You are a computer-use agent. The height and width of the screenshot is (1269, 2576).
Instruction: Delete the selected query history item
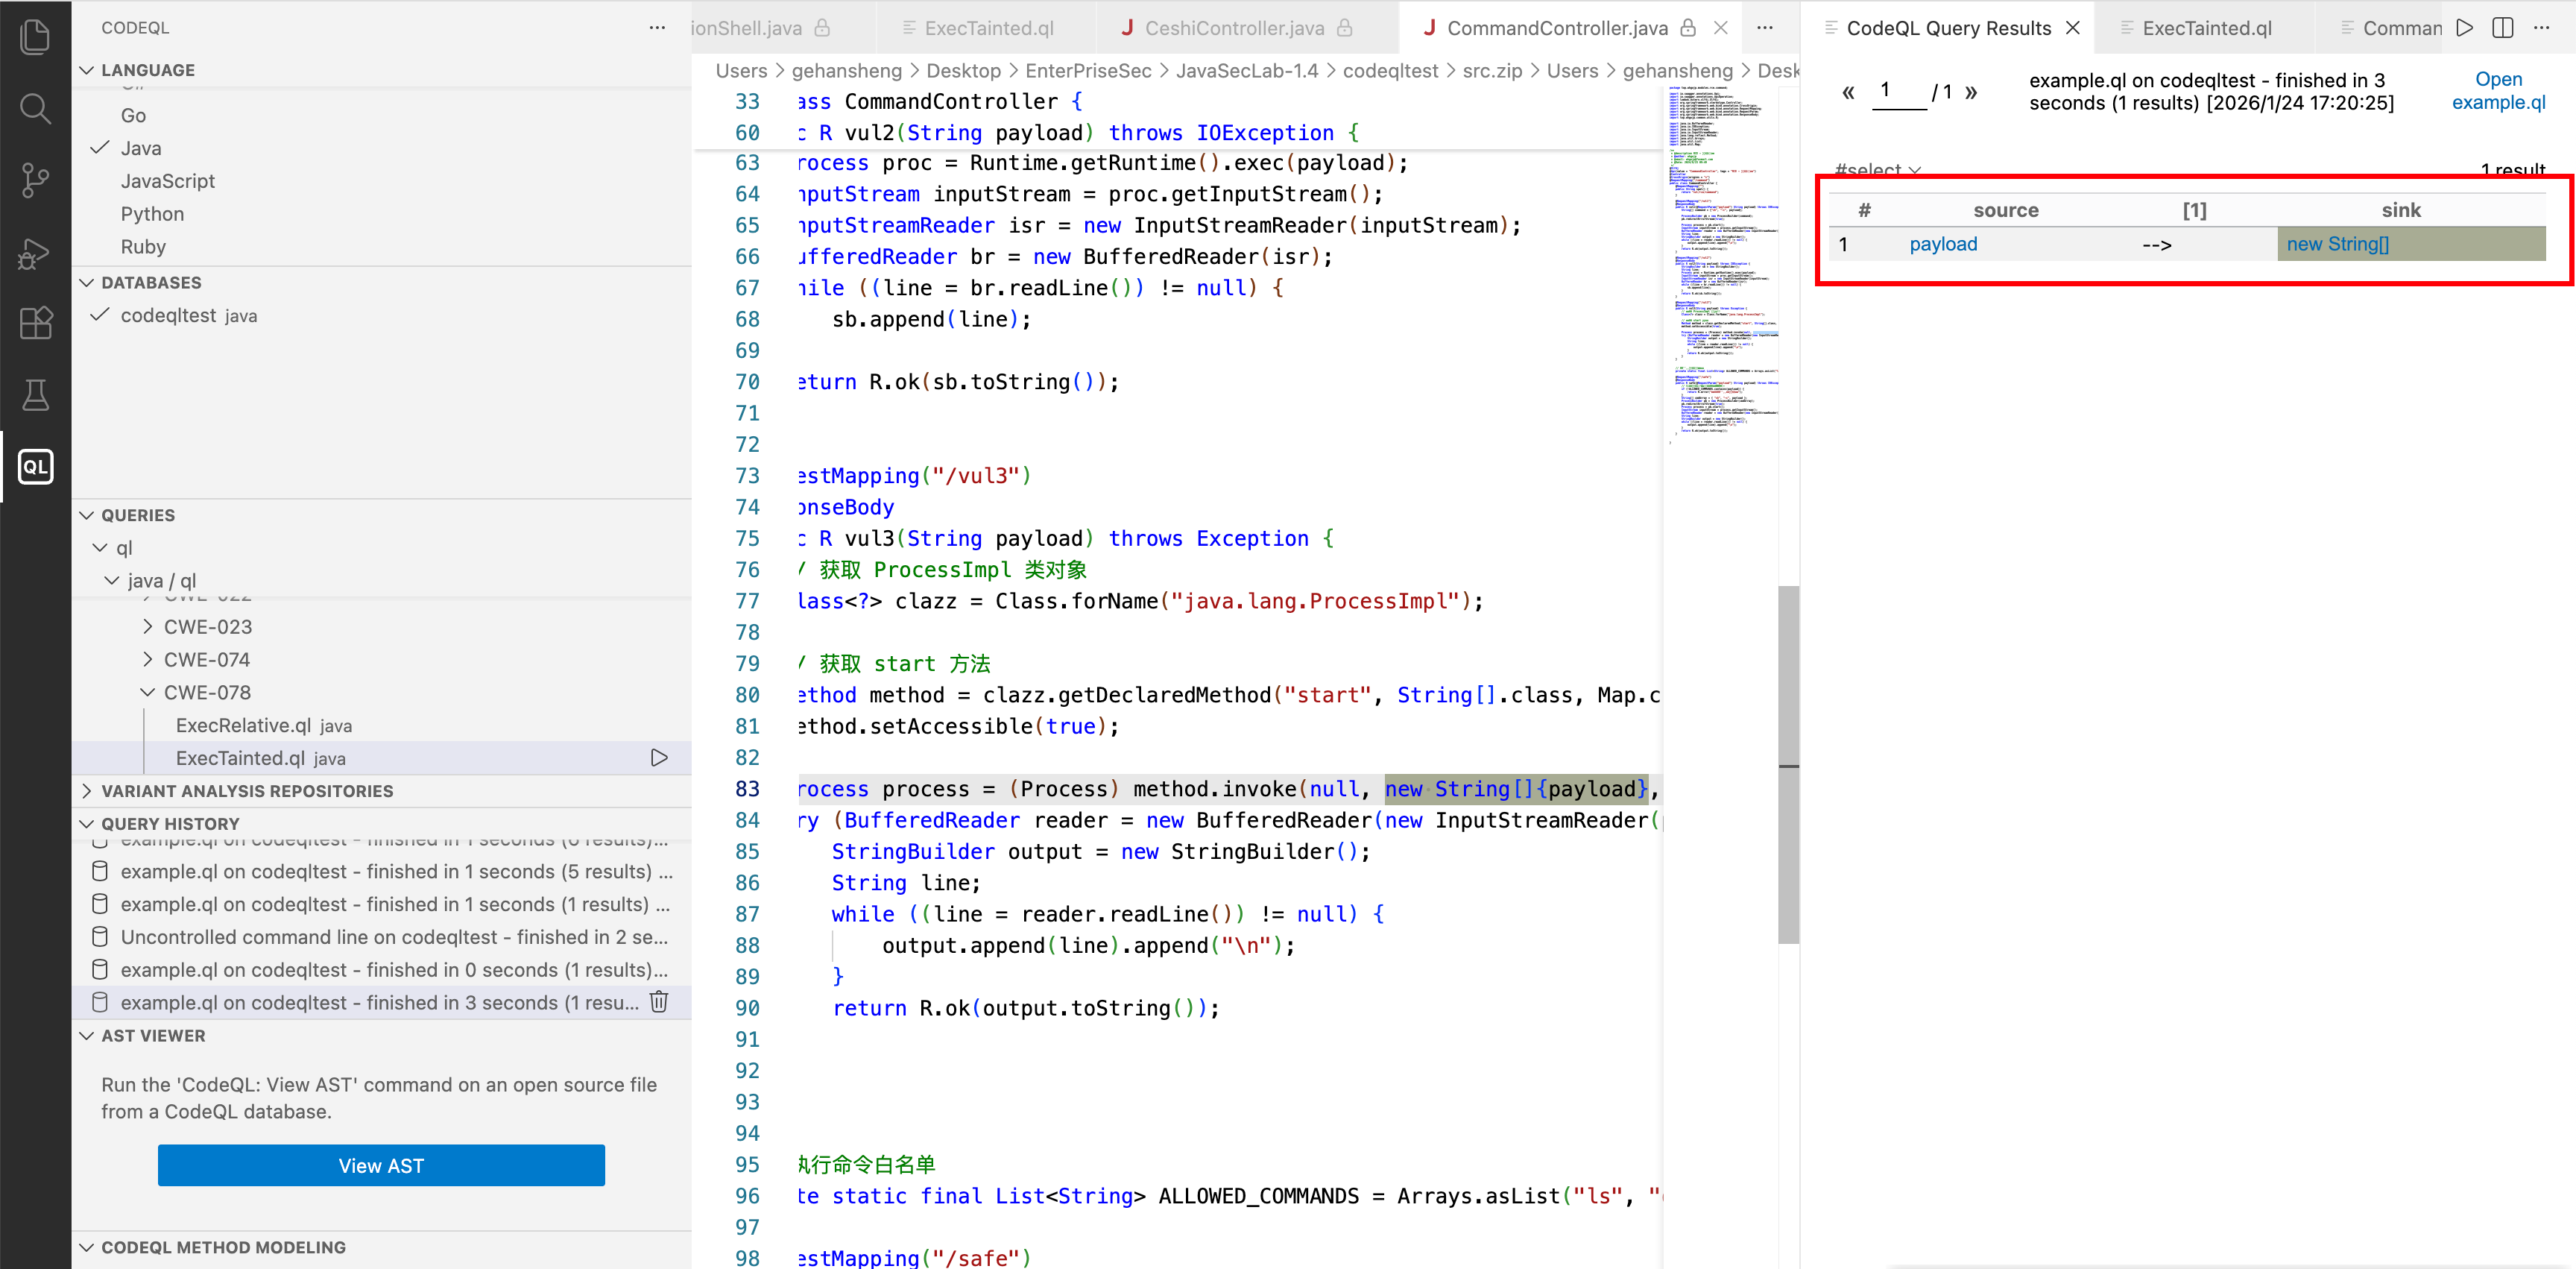tap(659, 1002)
